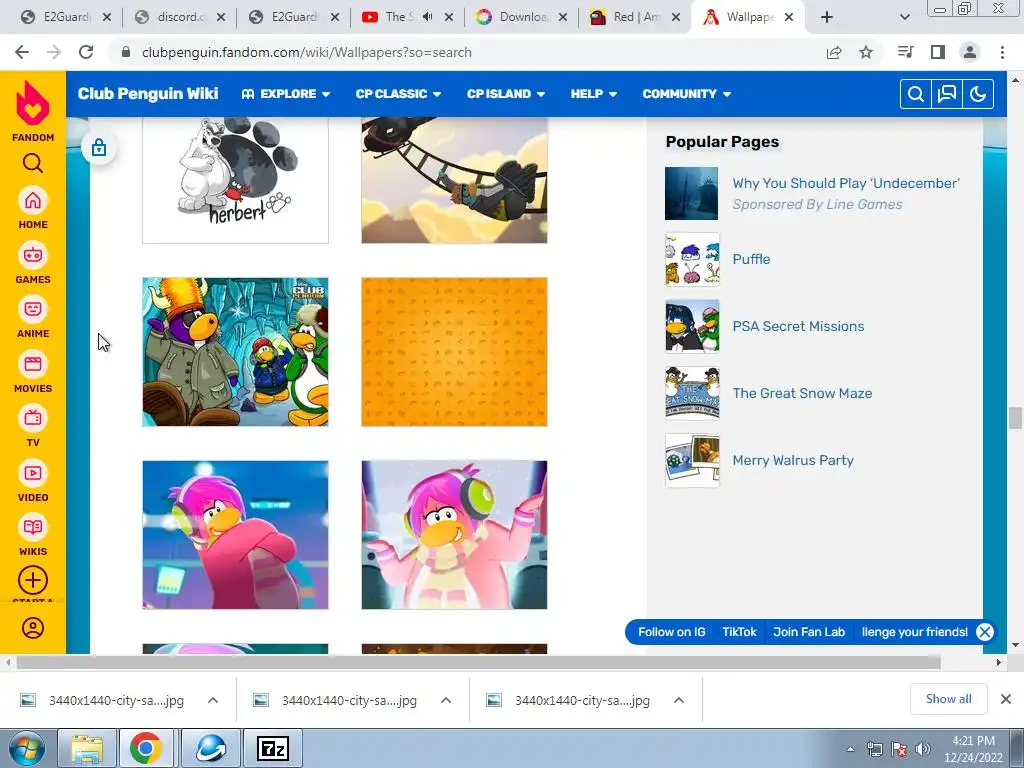Mute audio on The S... YouTube tab
1024x768 pixels.
coord(427,17)
